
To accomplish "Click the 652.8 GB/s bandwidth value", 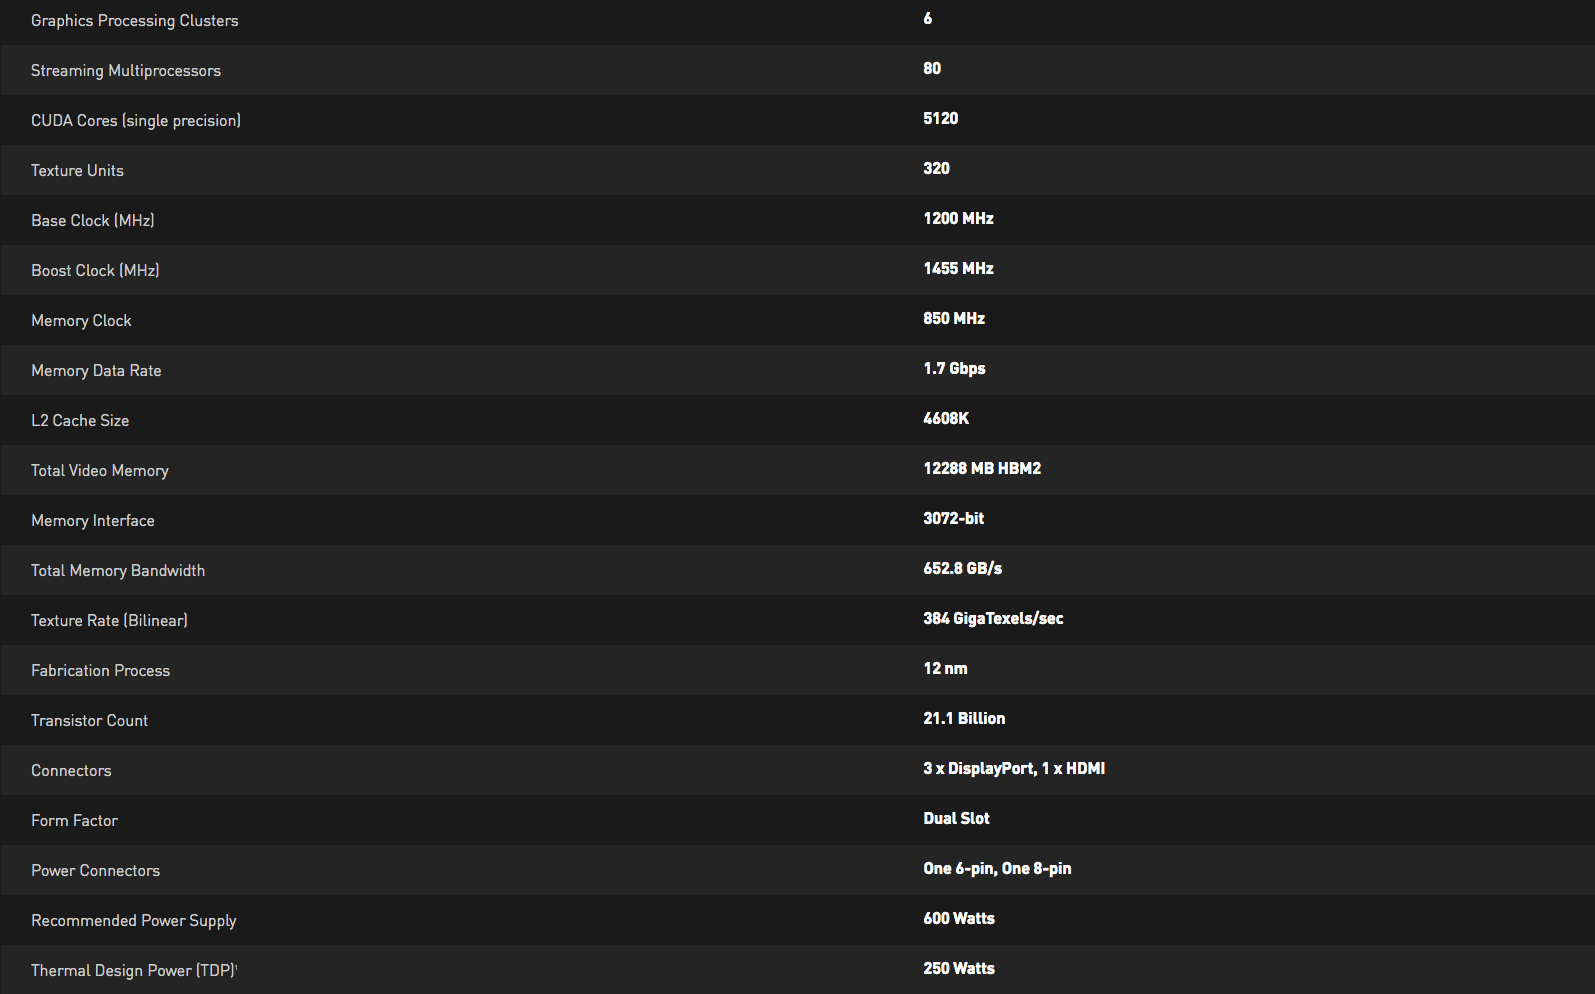I will (962, 569).
